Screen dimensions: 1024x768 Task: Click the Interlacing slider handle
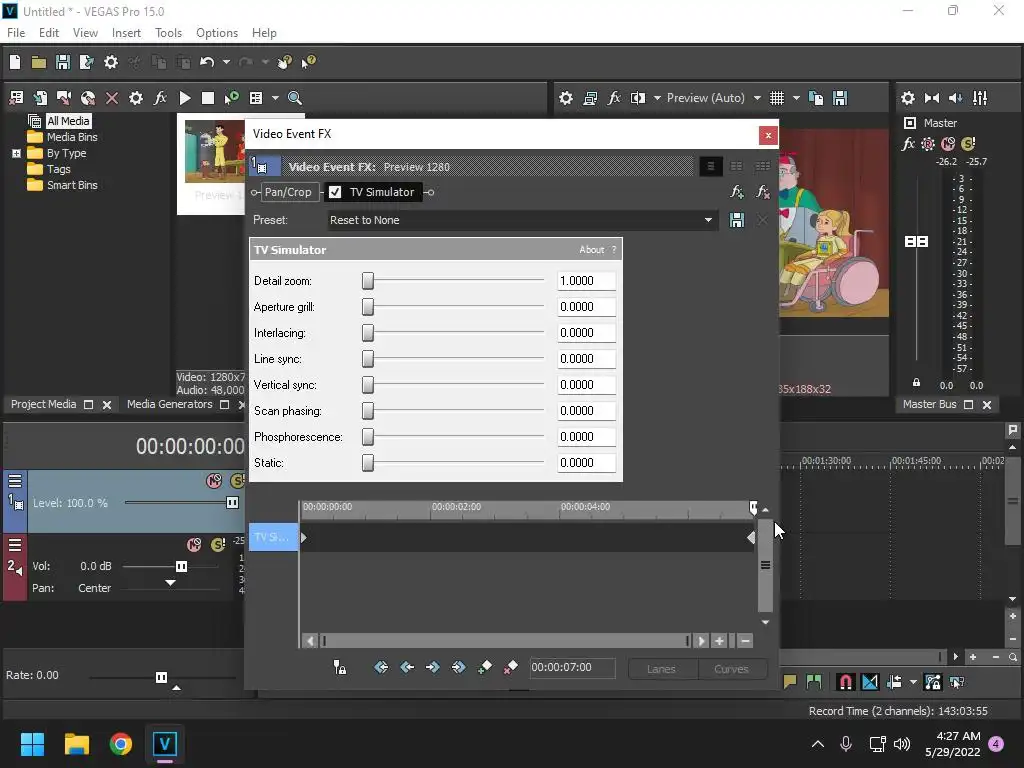click(x=368, y=333)
